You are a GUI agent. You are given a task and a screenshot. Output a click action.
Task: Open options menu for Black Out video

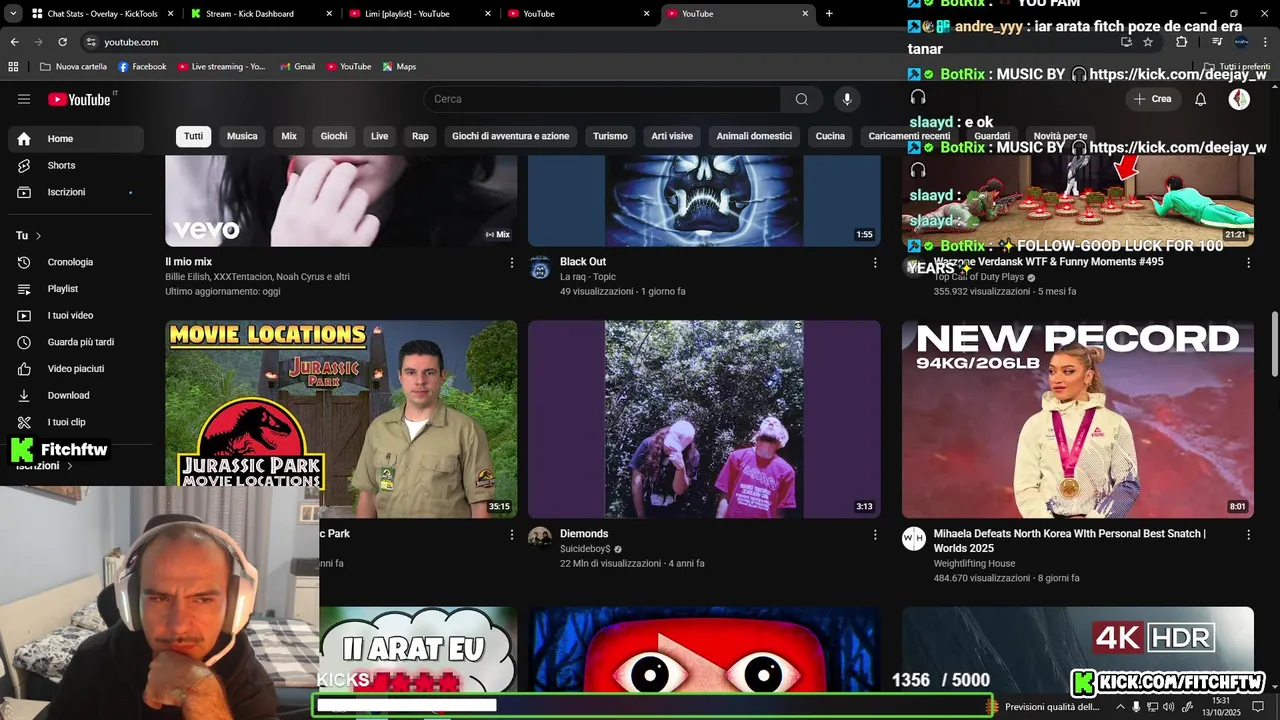tap(875, 263)
